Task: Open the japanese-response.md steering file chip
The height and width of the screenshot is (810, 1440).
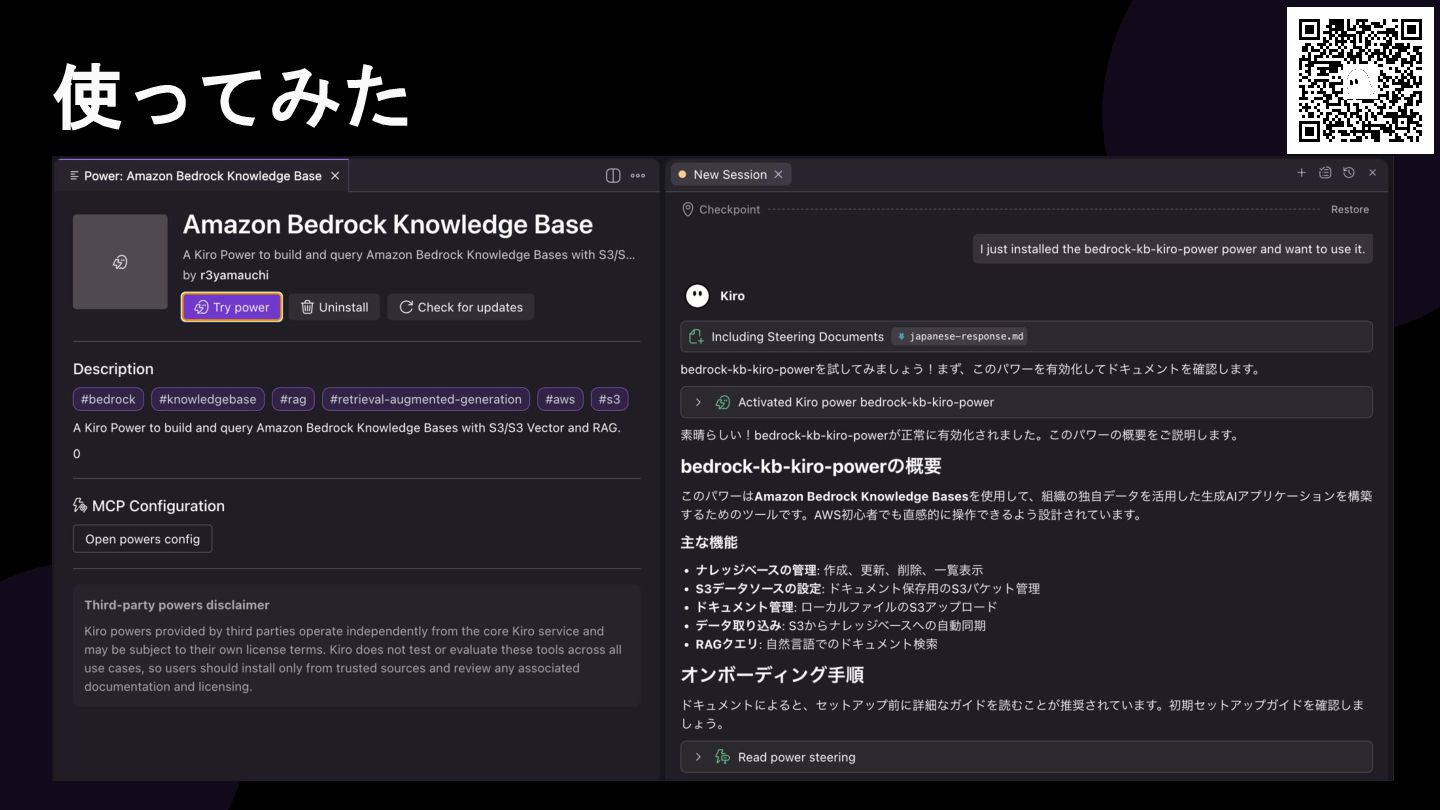Action: point(959,336)
